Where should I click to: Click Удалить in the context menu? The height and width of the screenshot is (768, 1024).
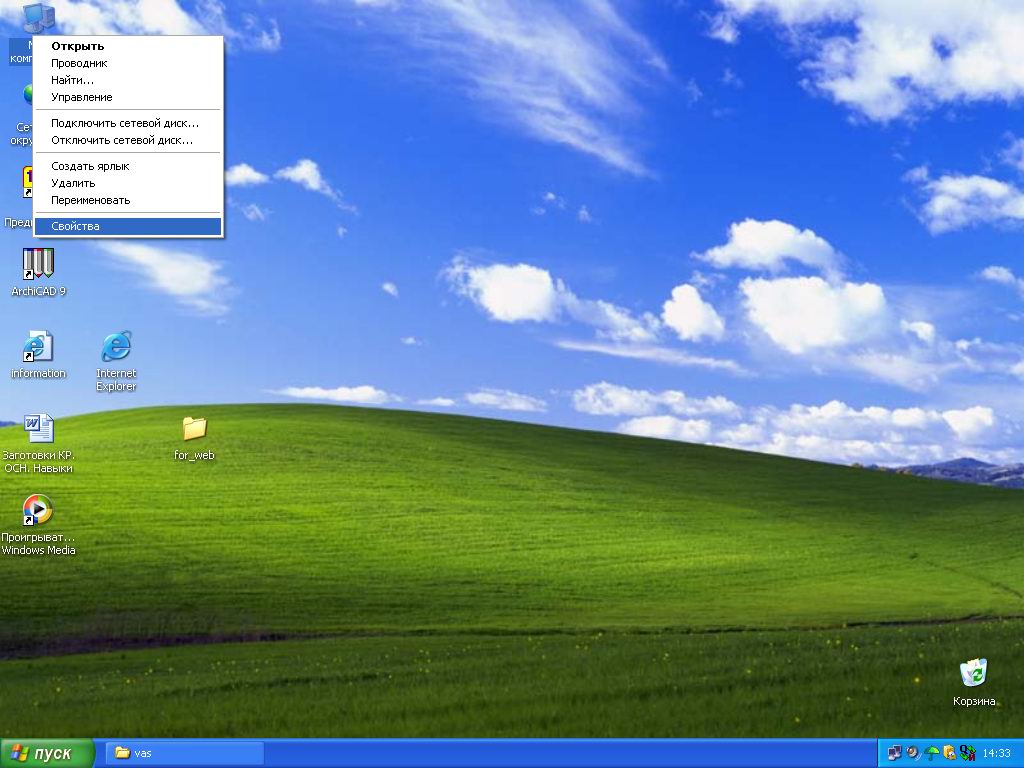click(128, 184)
